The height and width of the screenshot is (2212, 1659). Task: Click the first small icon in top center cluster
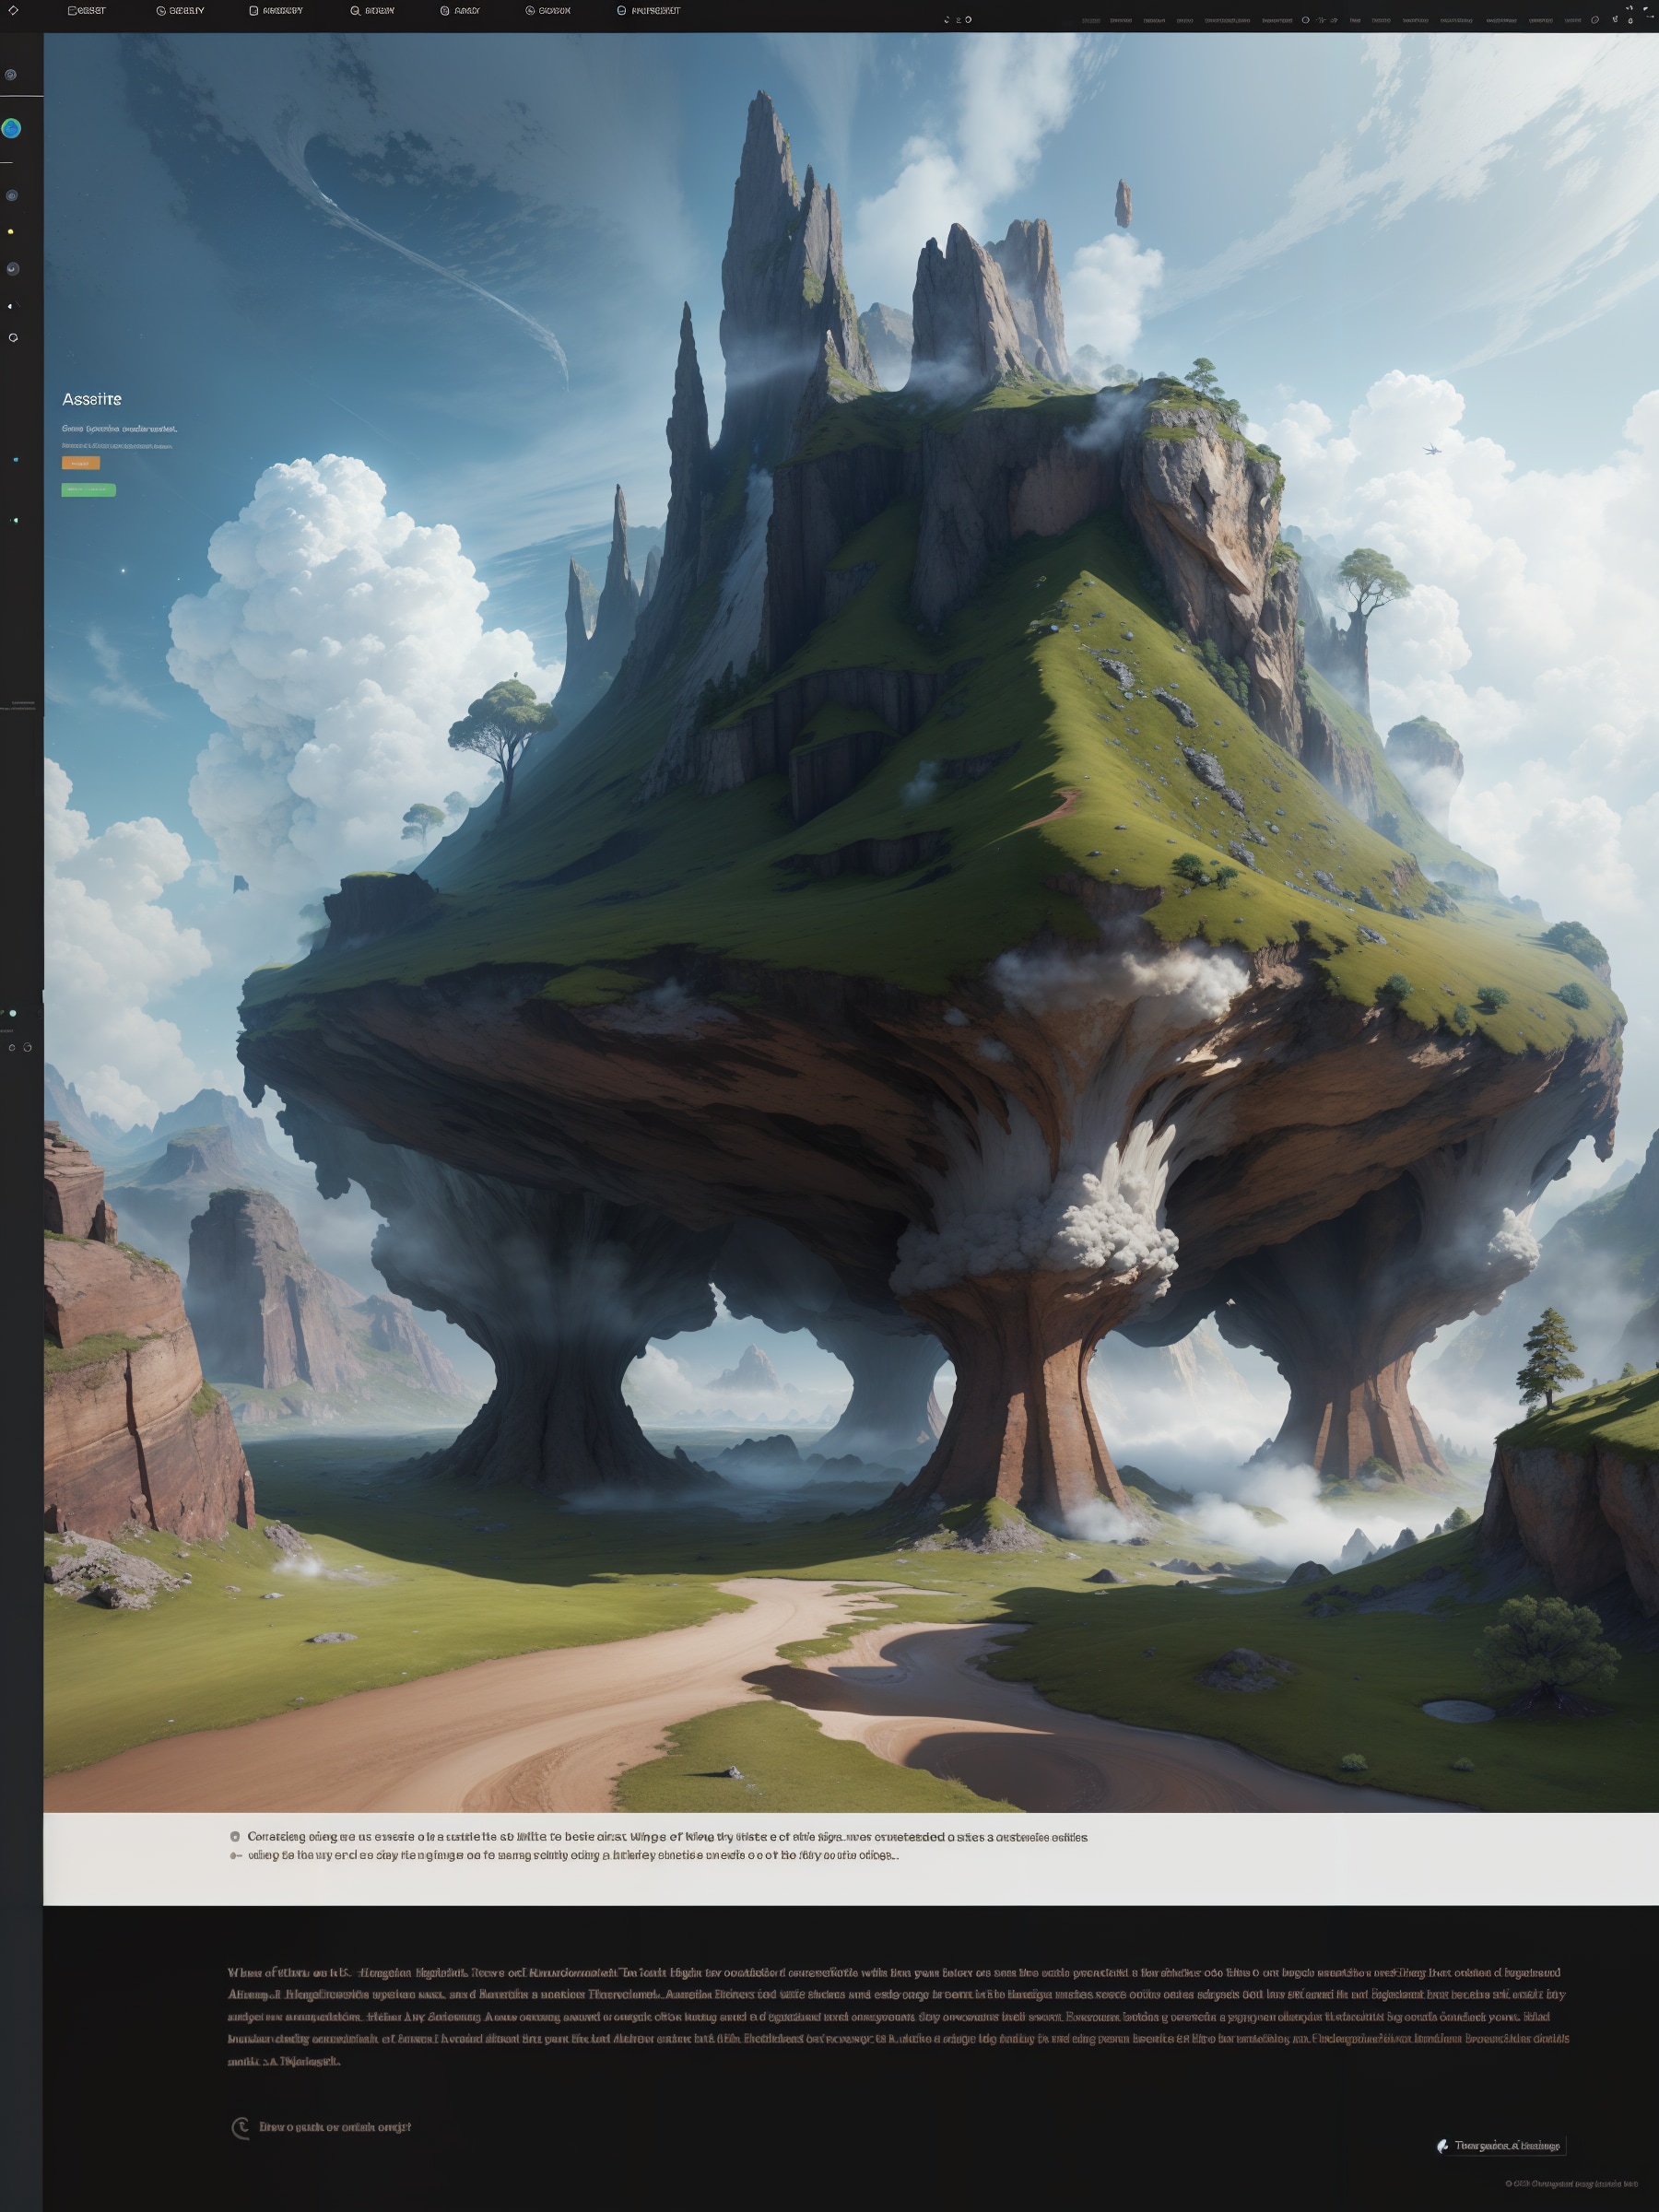947,20
